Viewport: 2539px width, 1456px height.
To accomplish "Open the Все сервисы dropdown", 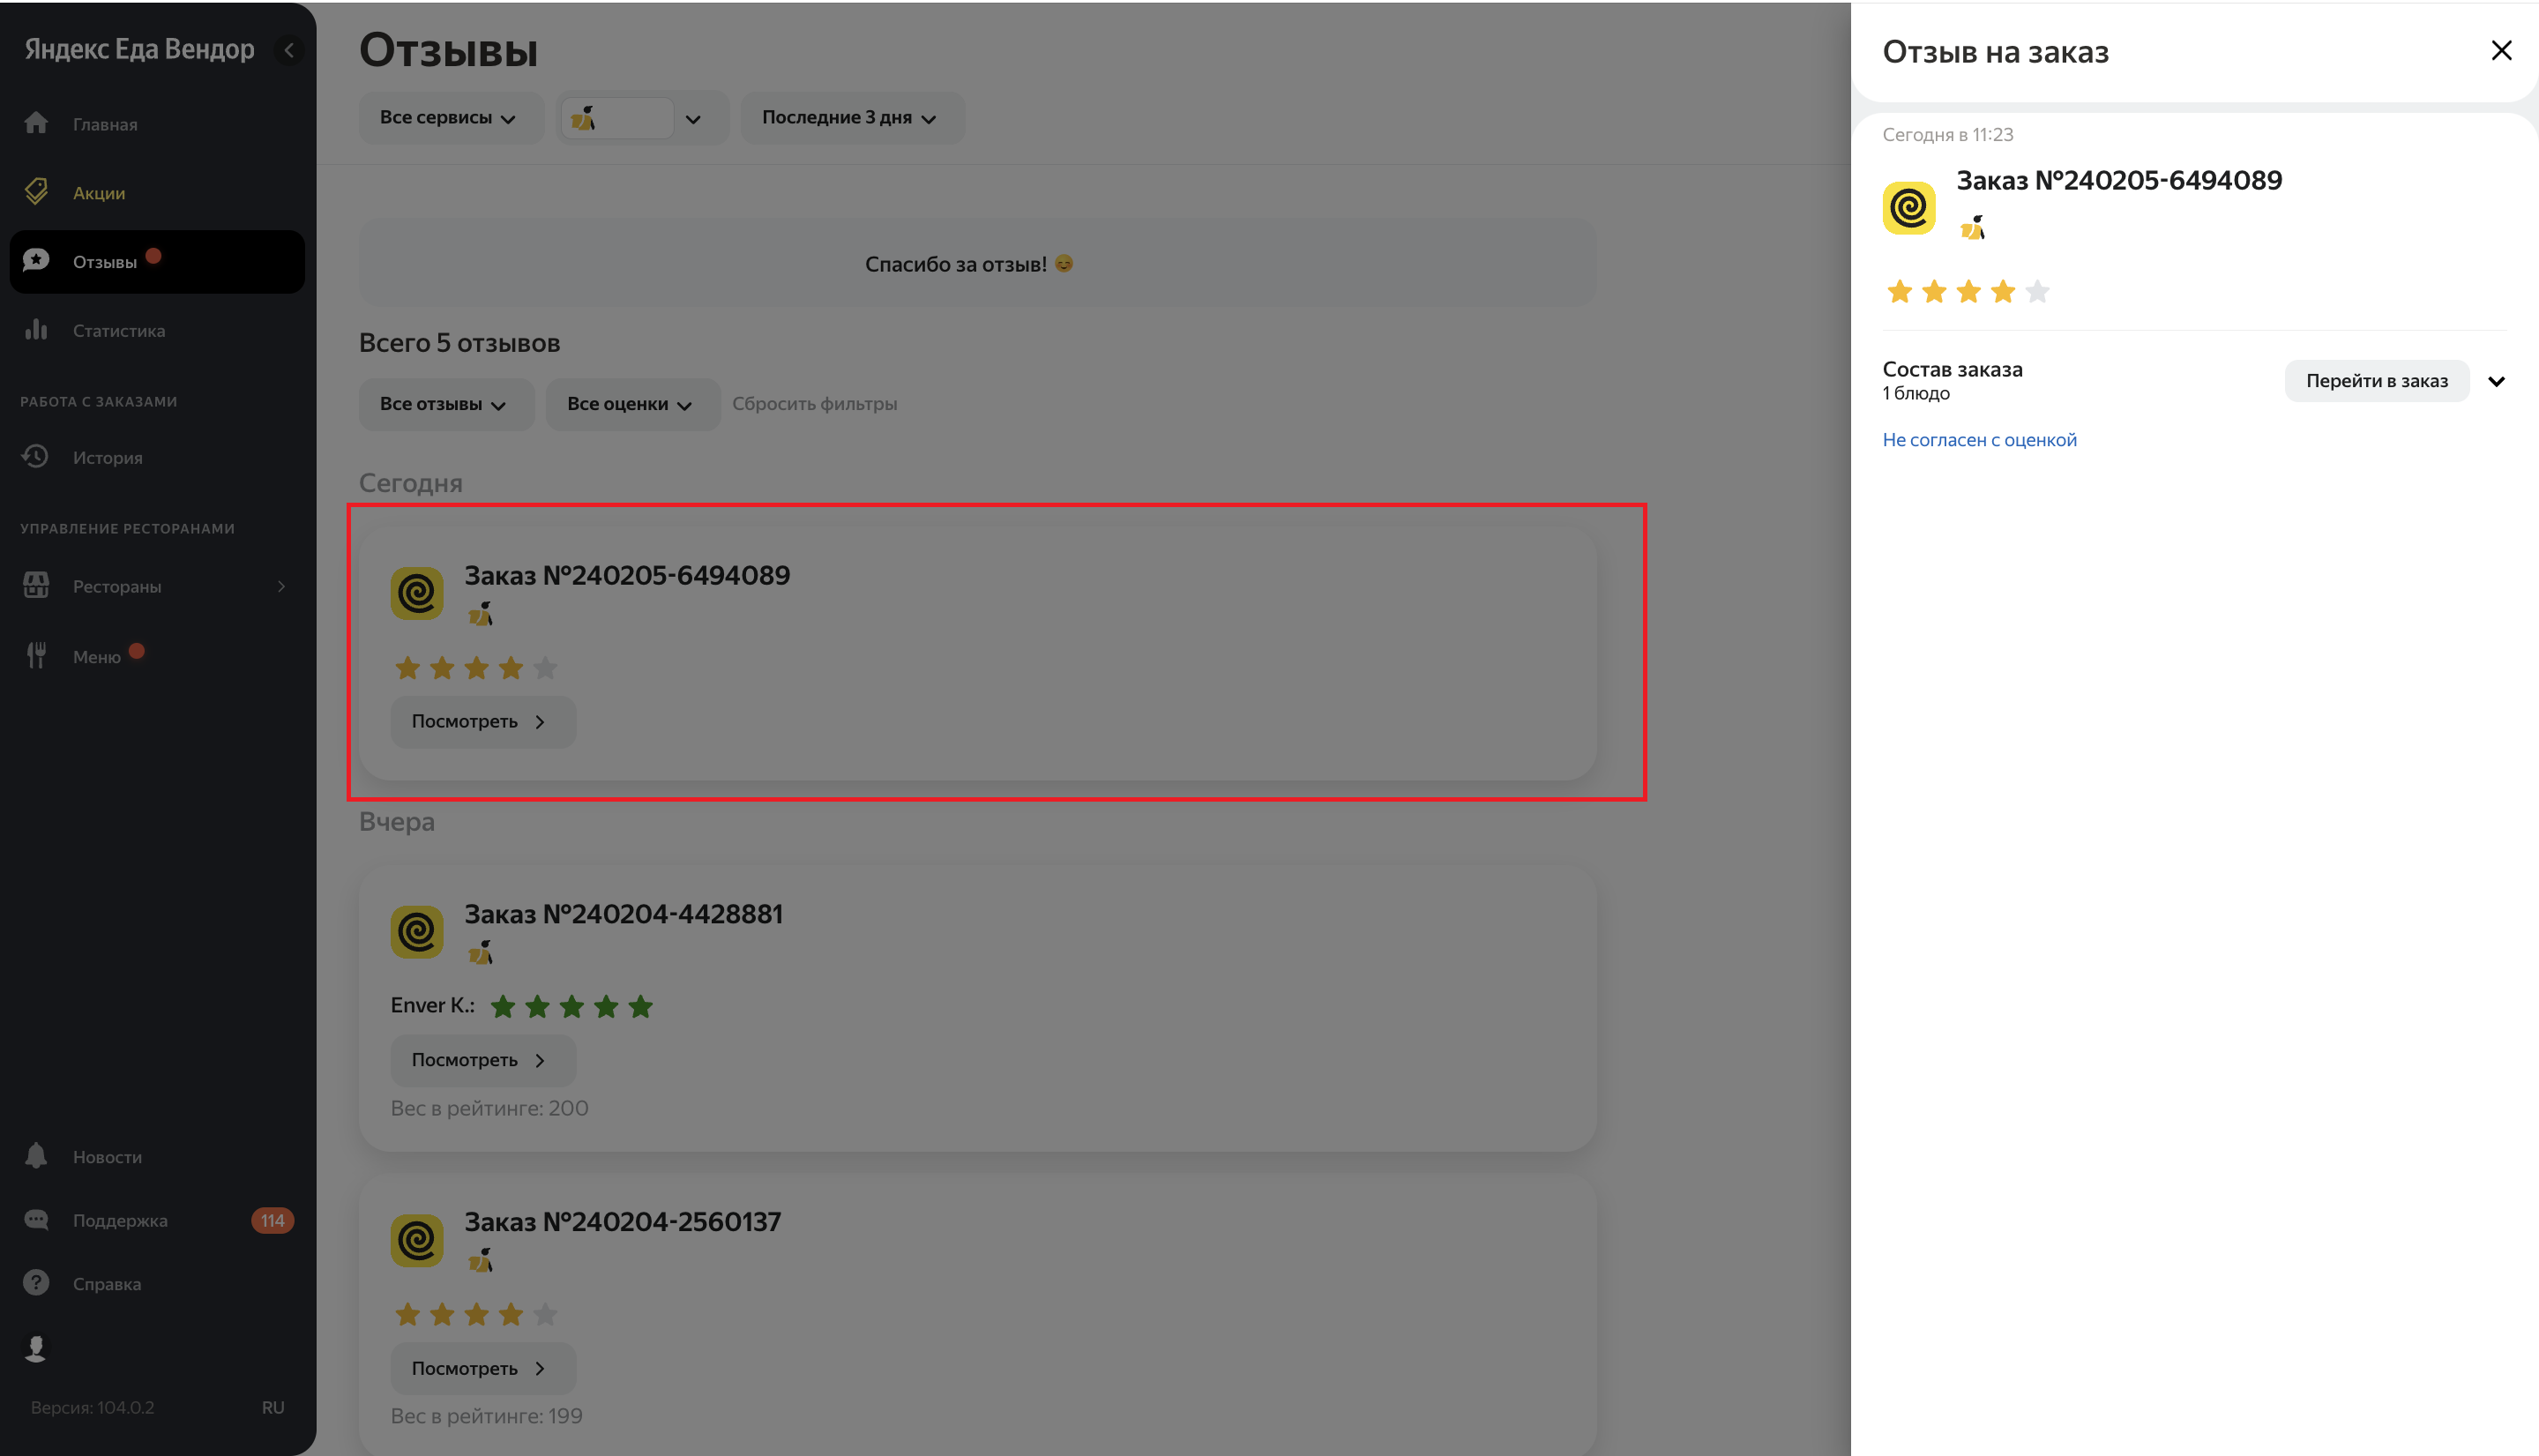I will (449, 117).
